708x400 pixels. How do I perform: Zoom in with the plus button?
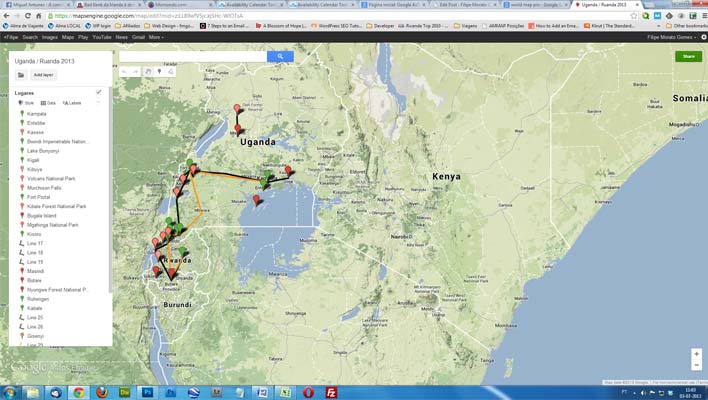tap(696, 354)
